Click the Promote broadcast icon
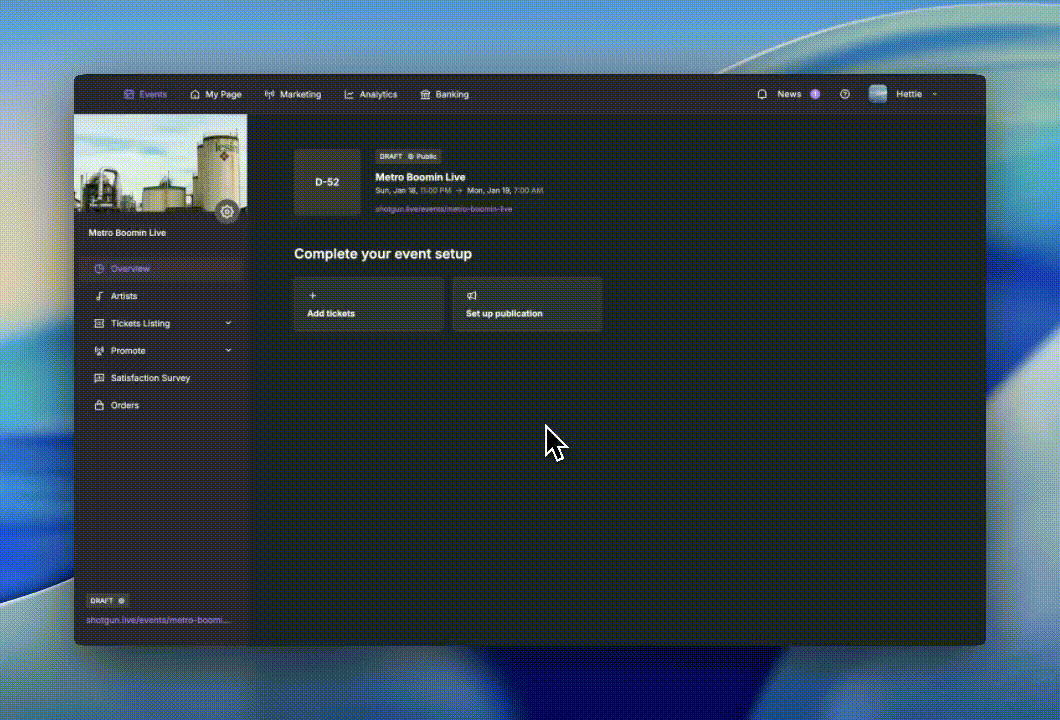The width and height of the screenshot is (1060, 720). click(x=99, y=351)
